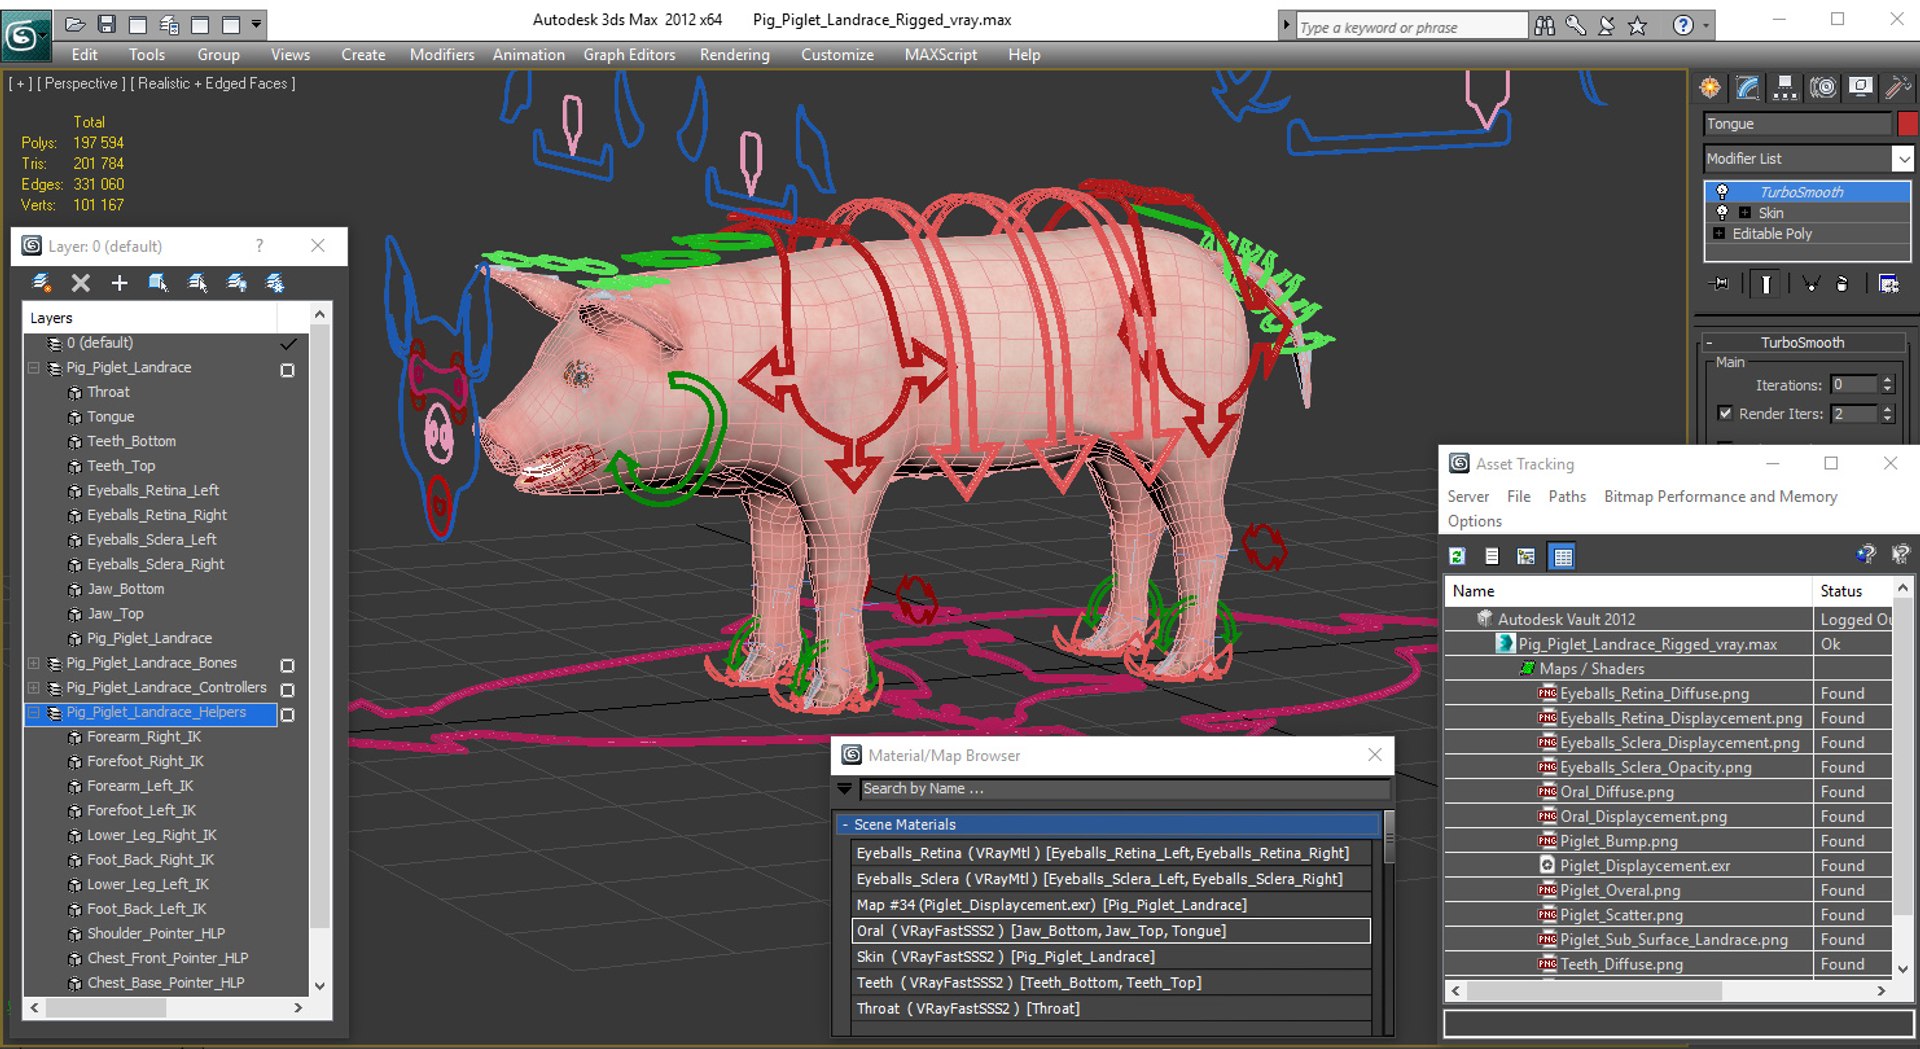Open the Graph Editors menu
The width and height of the screenshot is (1920, 1049).
click(629, 55)
